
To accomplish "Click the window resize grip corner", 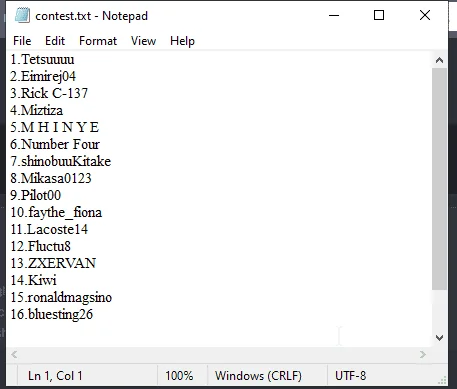I will [x=442, y=380].
